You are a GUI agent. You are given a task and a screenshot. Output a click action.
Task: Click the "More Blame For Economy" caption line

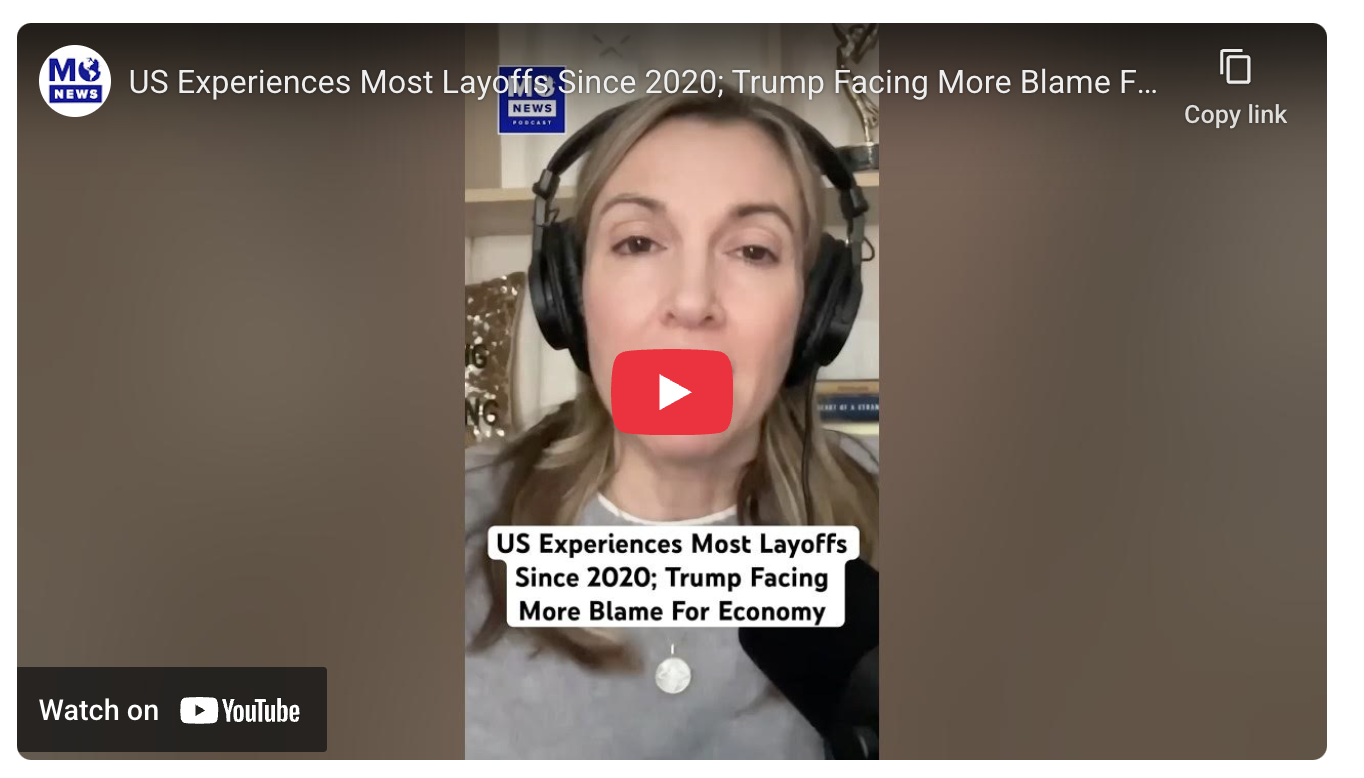(x=672, y=611)
